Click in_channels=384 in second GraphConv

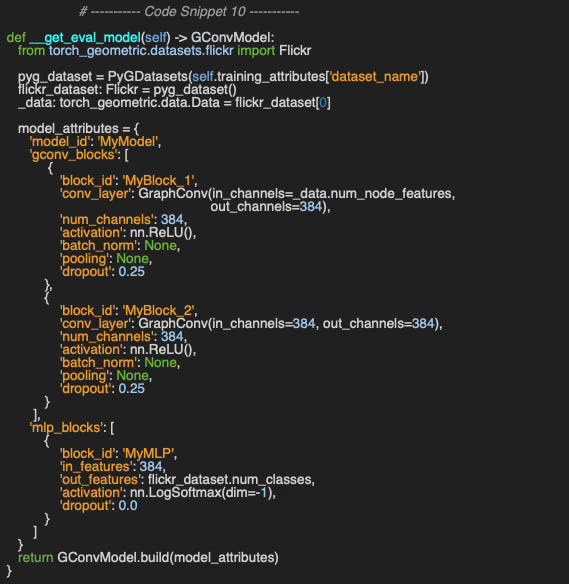click(x=264, y=324)
